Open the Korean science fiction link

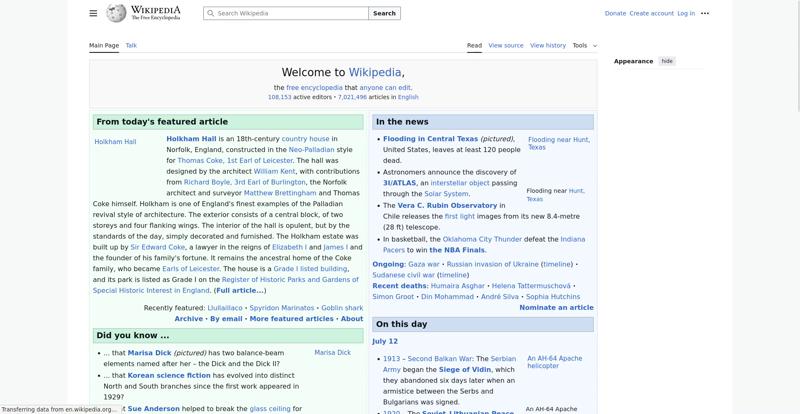[x=169, y=375]
